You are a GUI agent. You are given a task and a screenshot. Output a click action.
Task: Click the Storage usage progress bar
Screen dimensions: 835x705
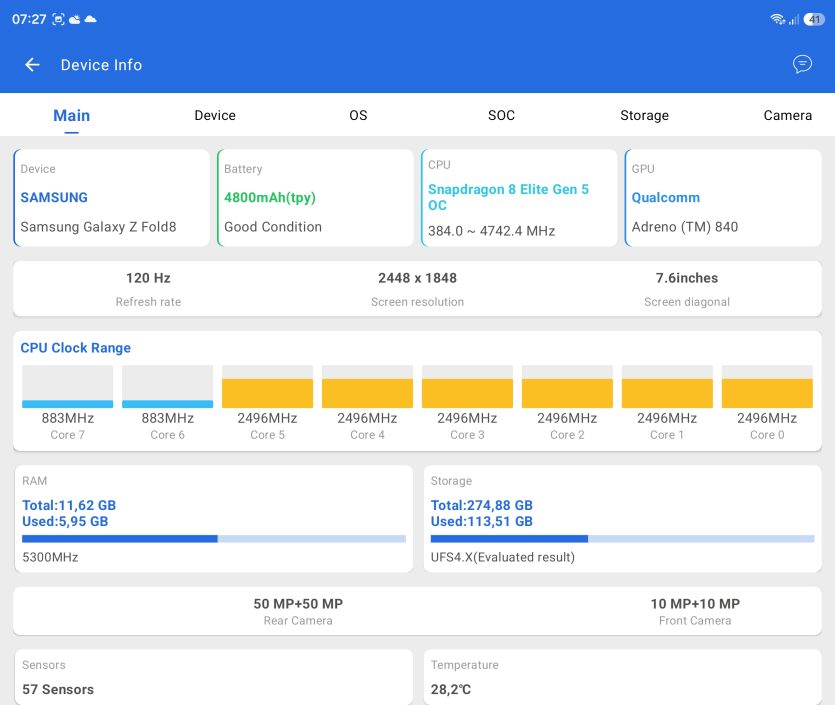pos(622,539)
